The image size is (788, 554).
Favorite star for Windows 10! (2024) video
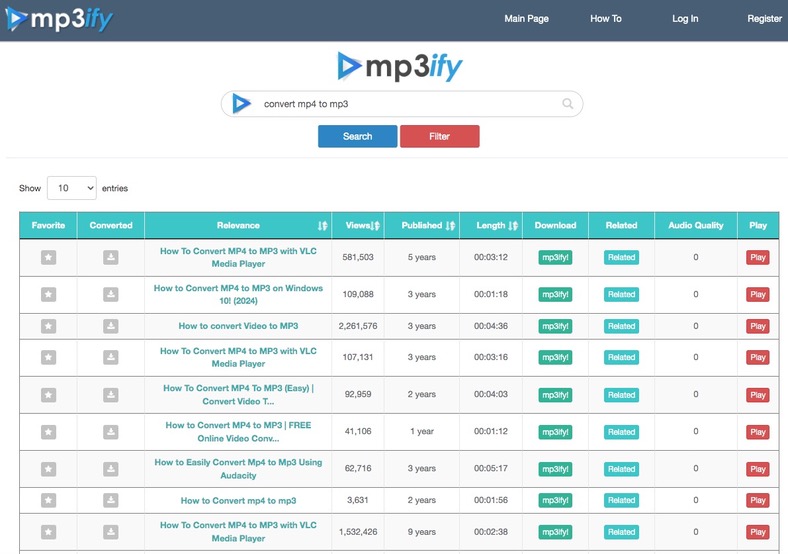click(48, 295)
